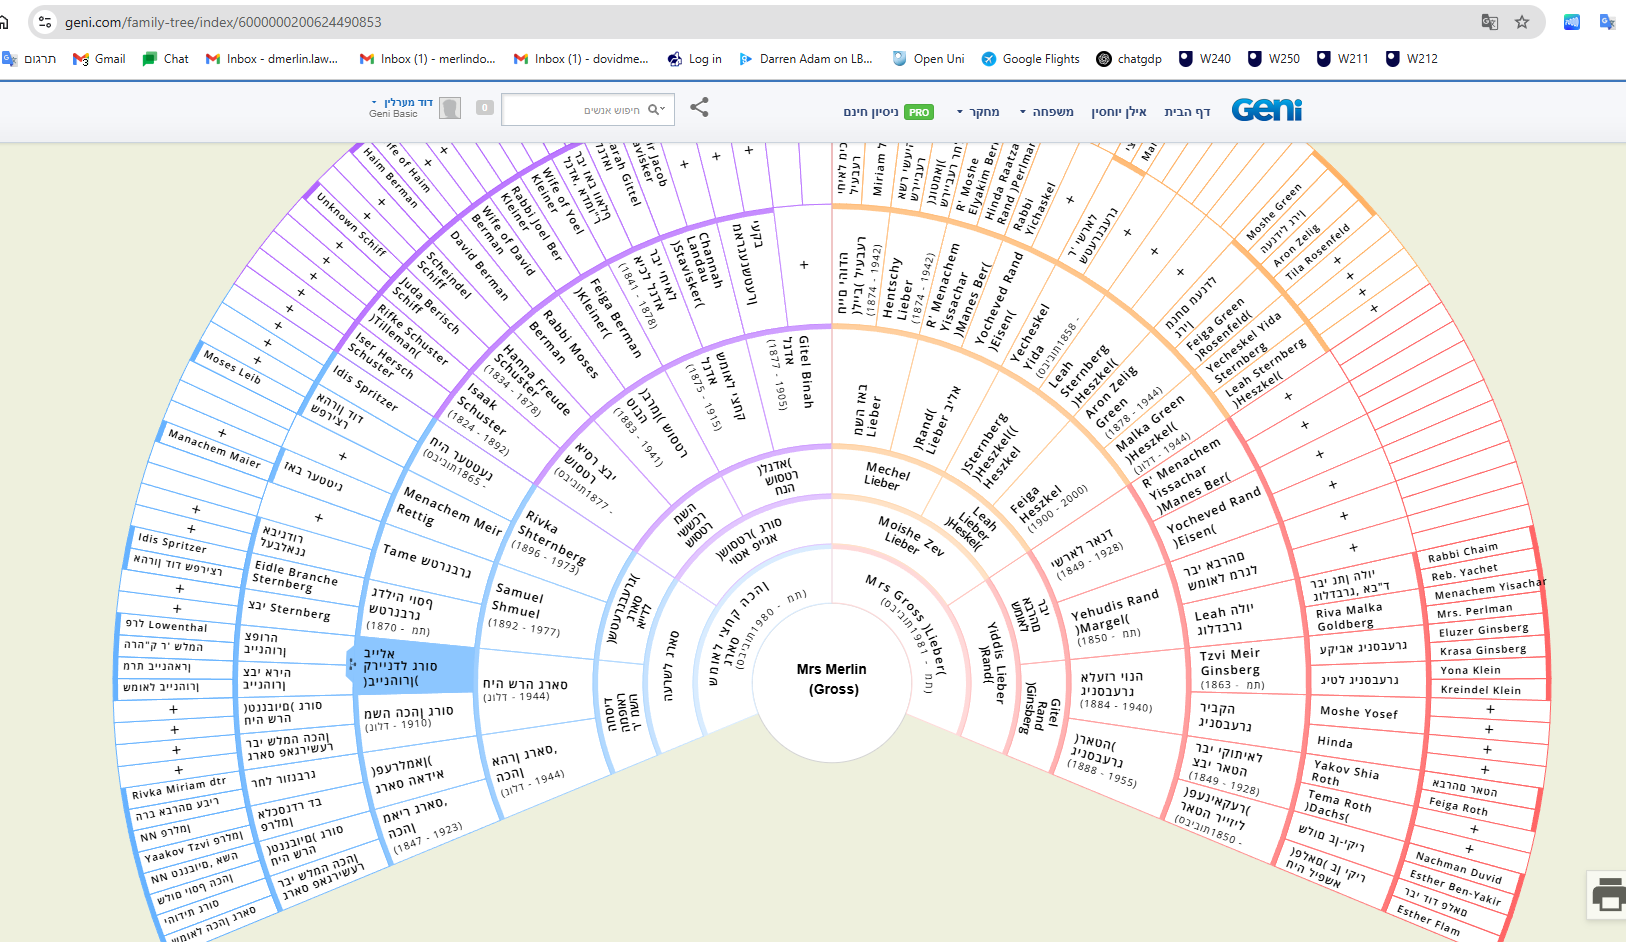Image resolution: width=1626 pixels, height=942 pixels.
Task: View site information icon beside URL
Action: click(45, 22)
